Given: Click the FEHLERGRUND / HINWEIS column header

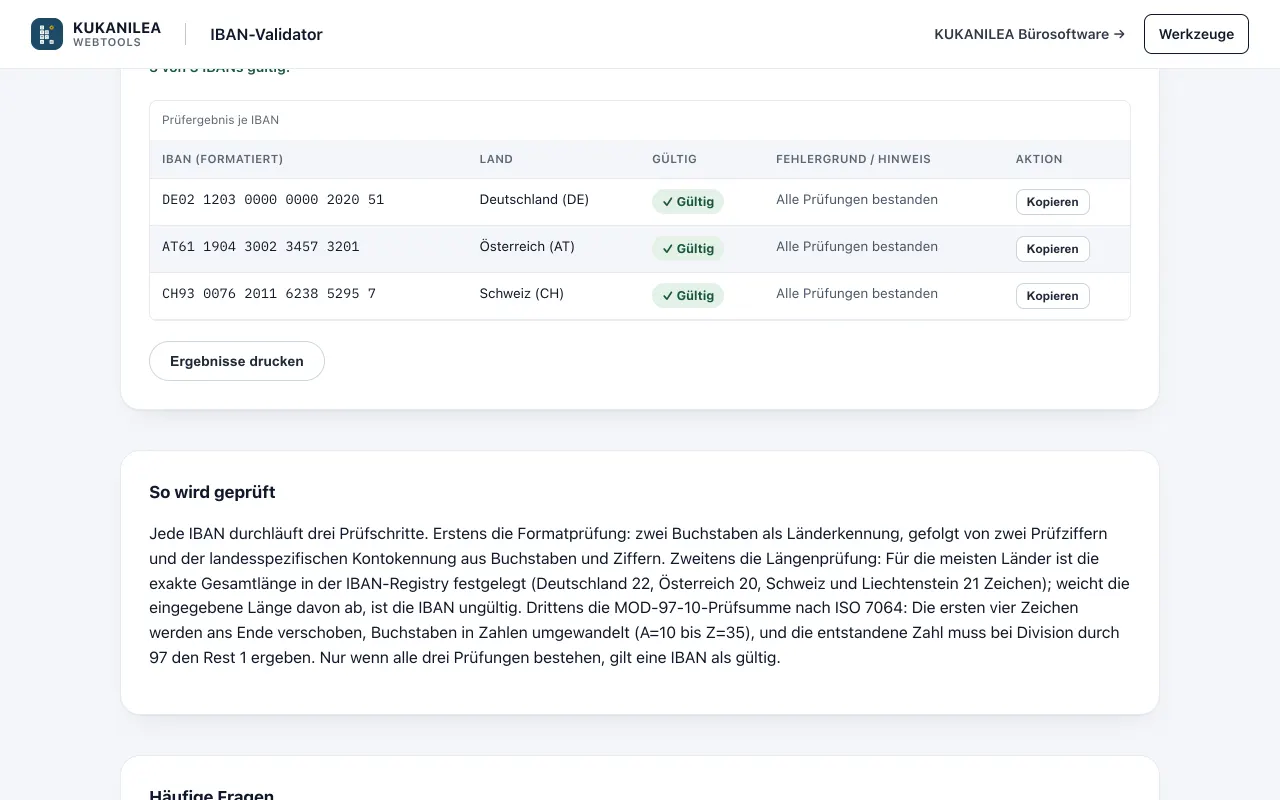Looking at the screenshot, I should [853, 159].
